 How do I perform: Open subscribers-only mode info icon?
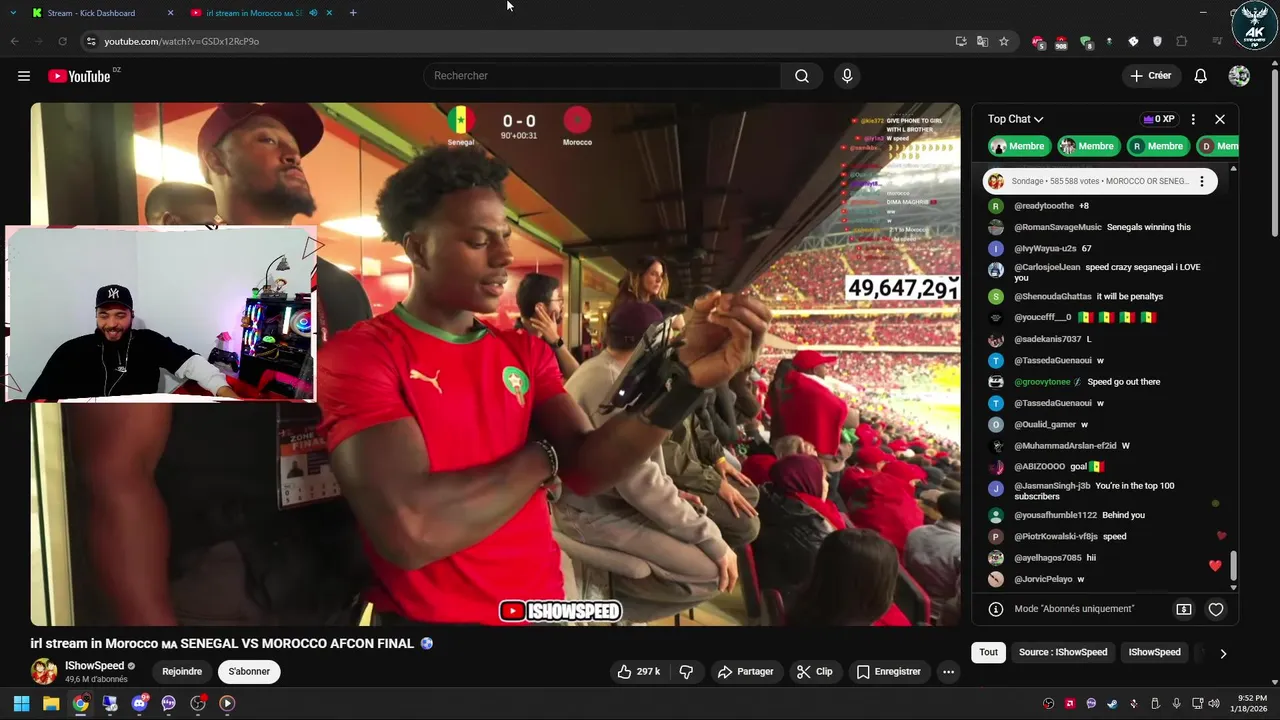tap(996, 609)
